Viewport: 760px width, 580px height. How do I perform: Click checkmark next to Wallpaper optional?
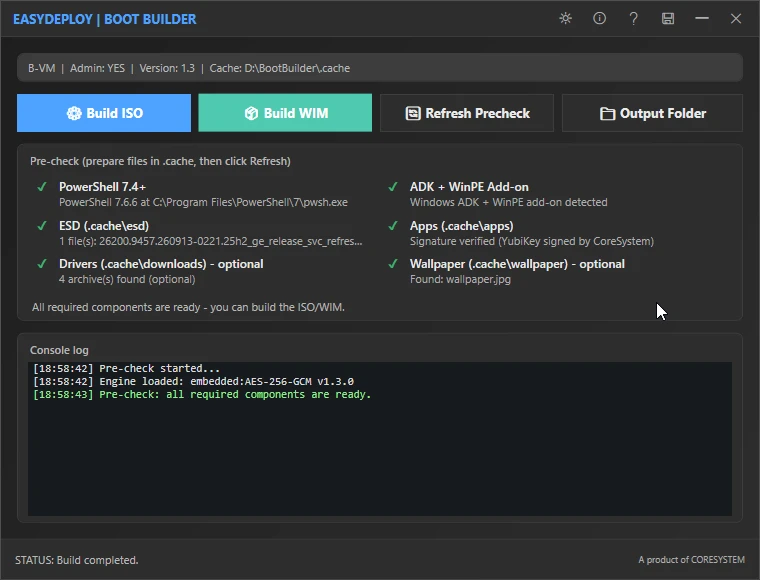(x=393, y=264)
